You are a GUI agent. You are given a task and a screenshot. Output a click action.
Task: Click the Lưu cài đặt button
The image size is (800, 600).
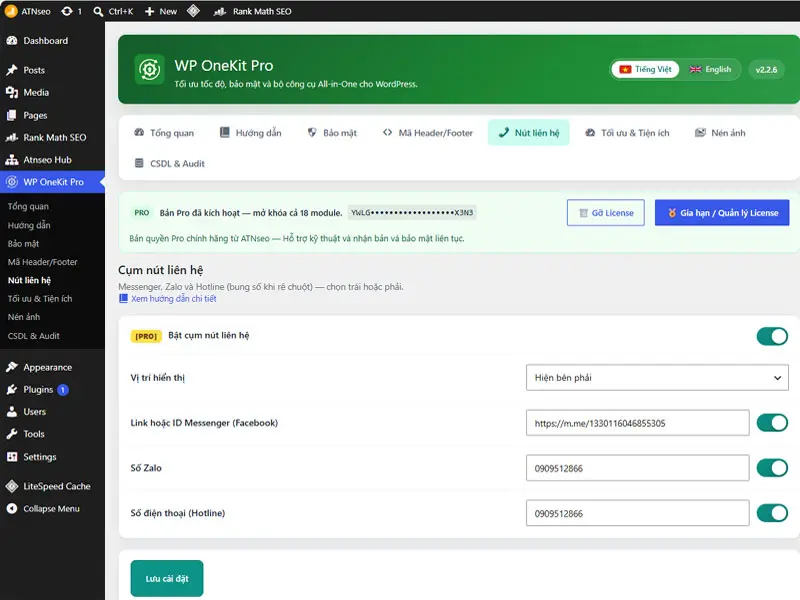167,579
